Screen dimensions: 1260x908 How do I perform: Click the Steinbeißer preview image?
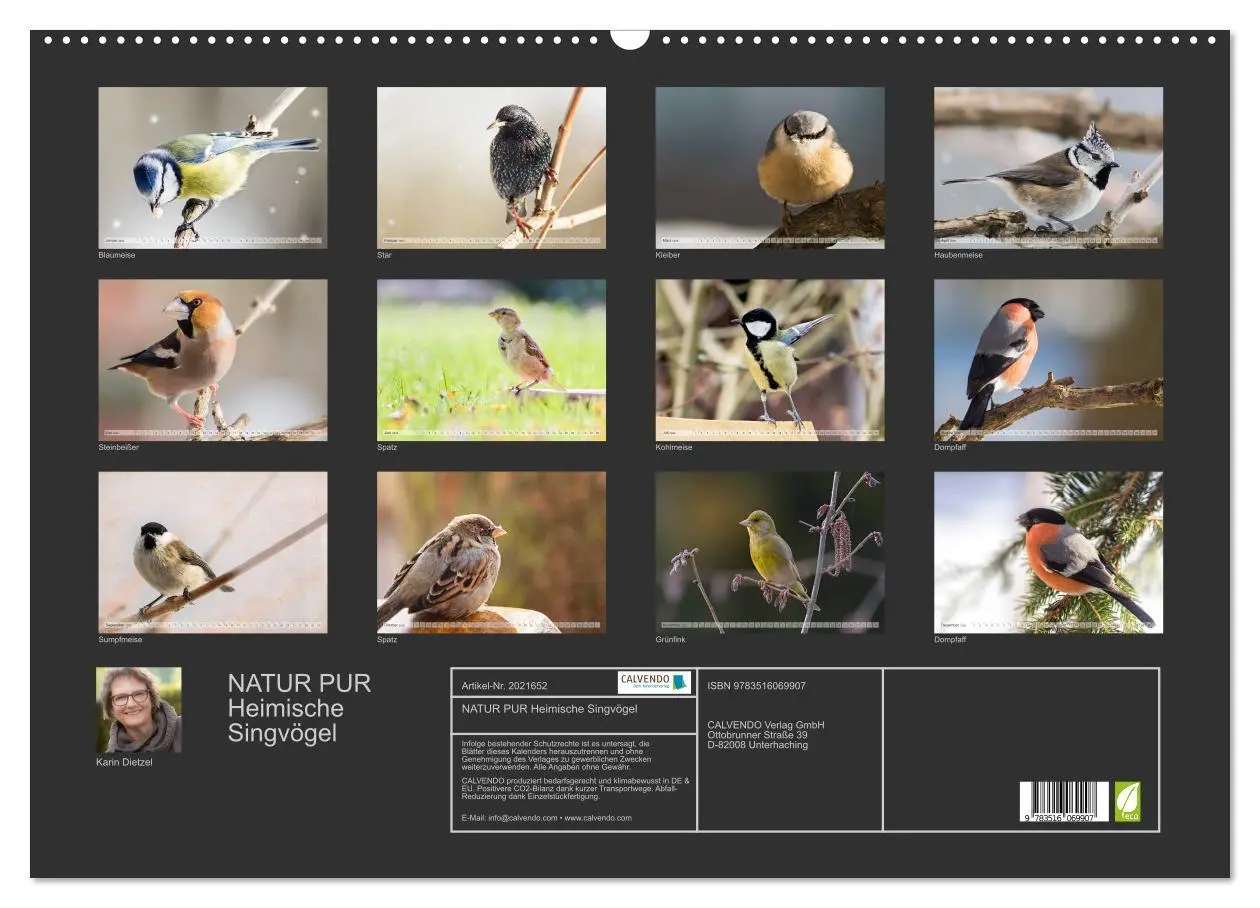pyautogui.click(x=212, y=358)
